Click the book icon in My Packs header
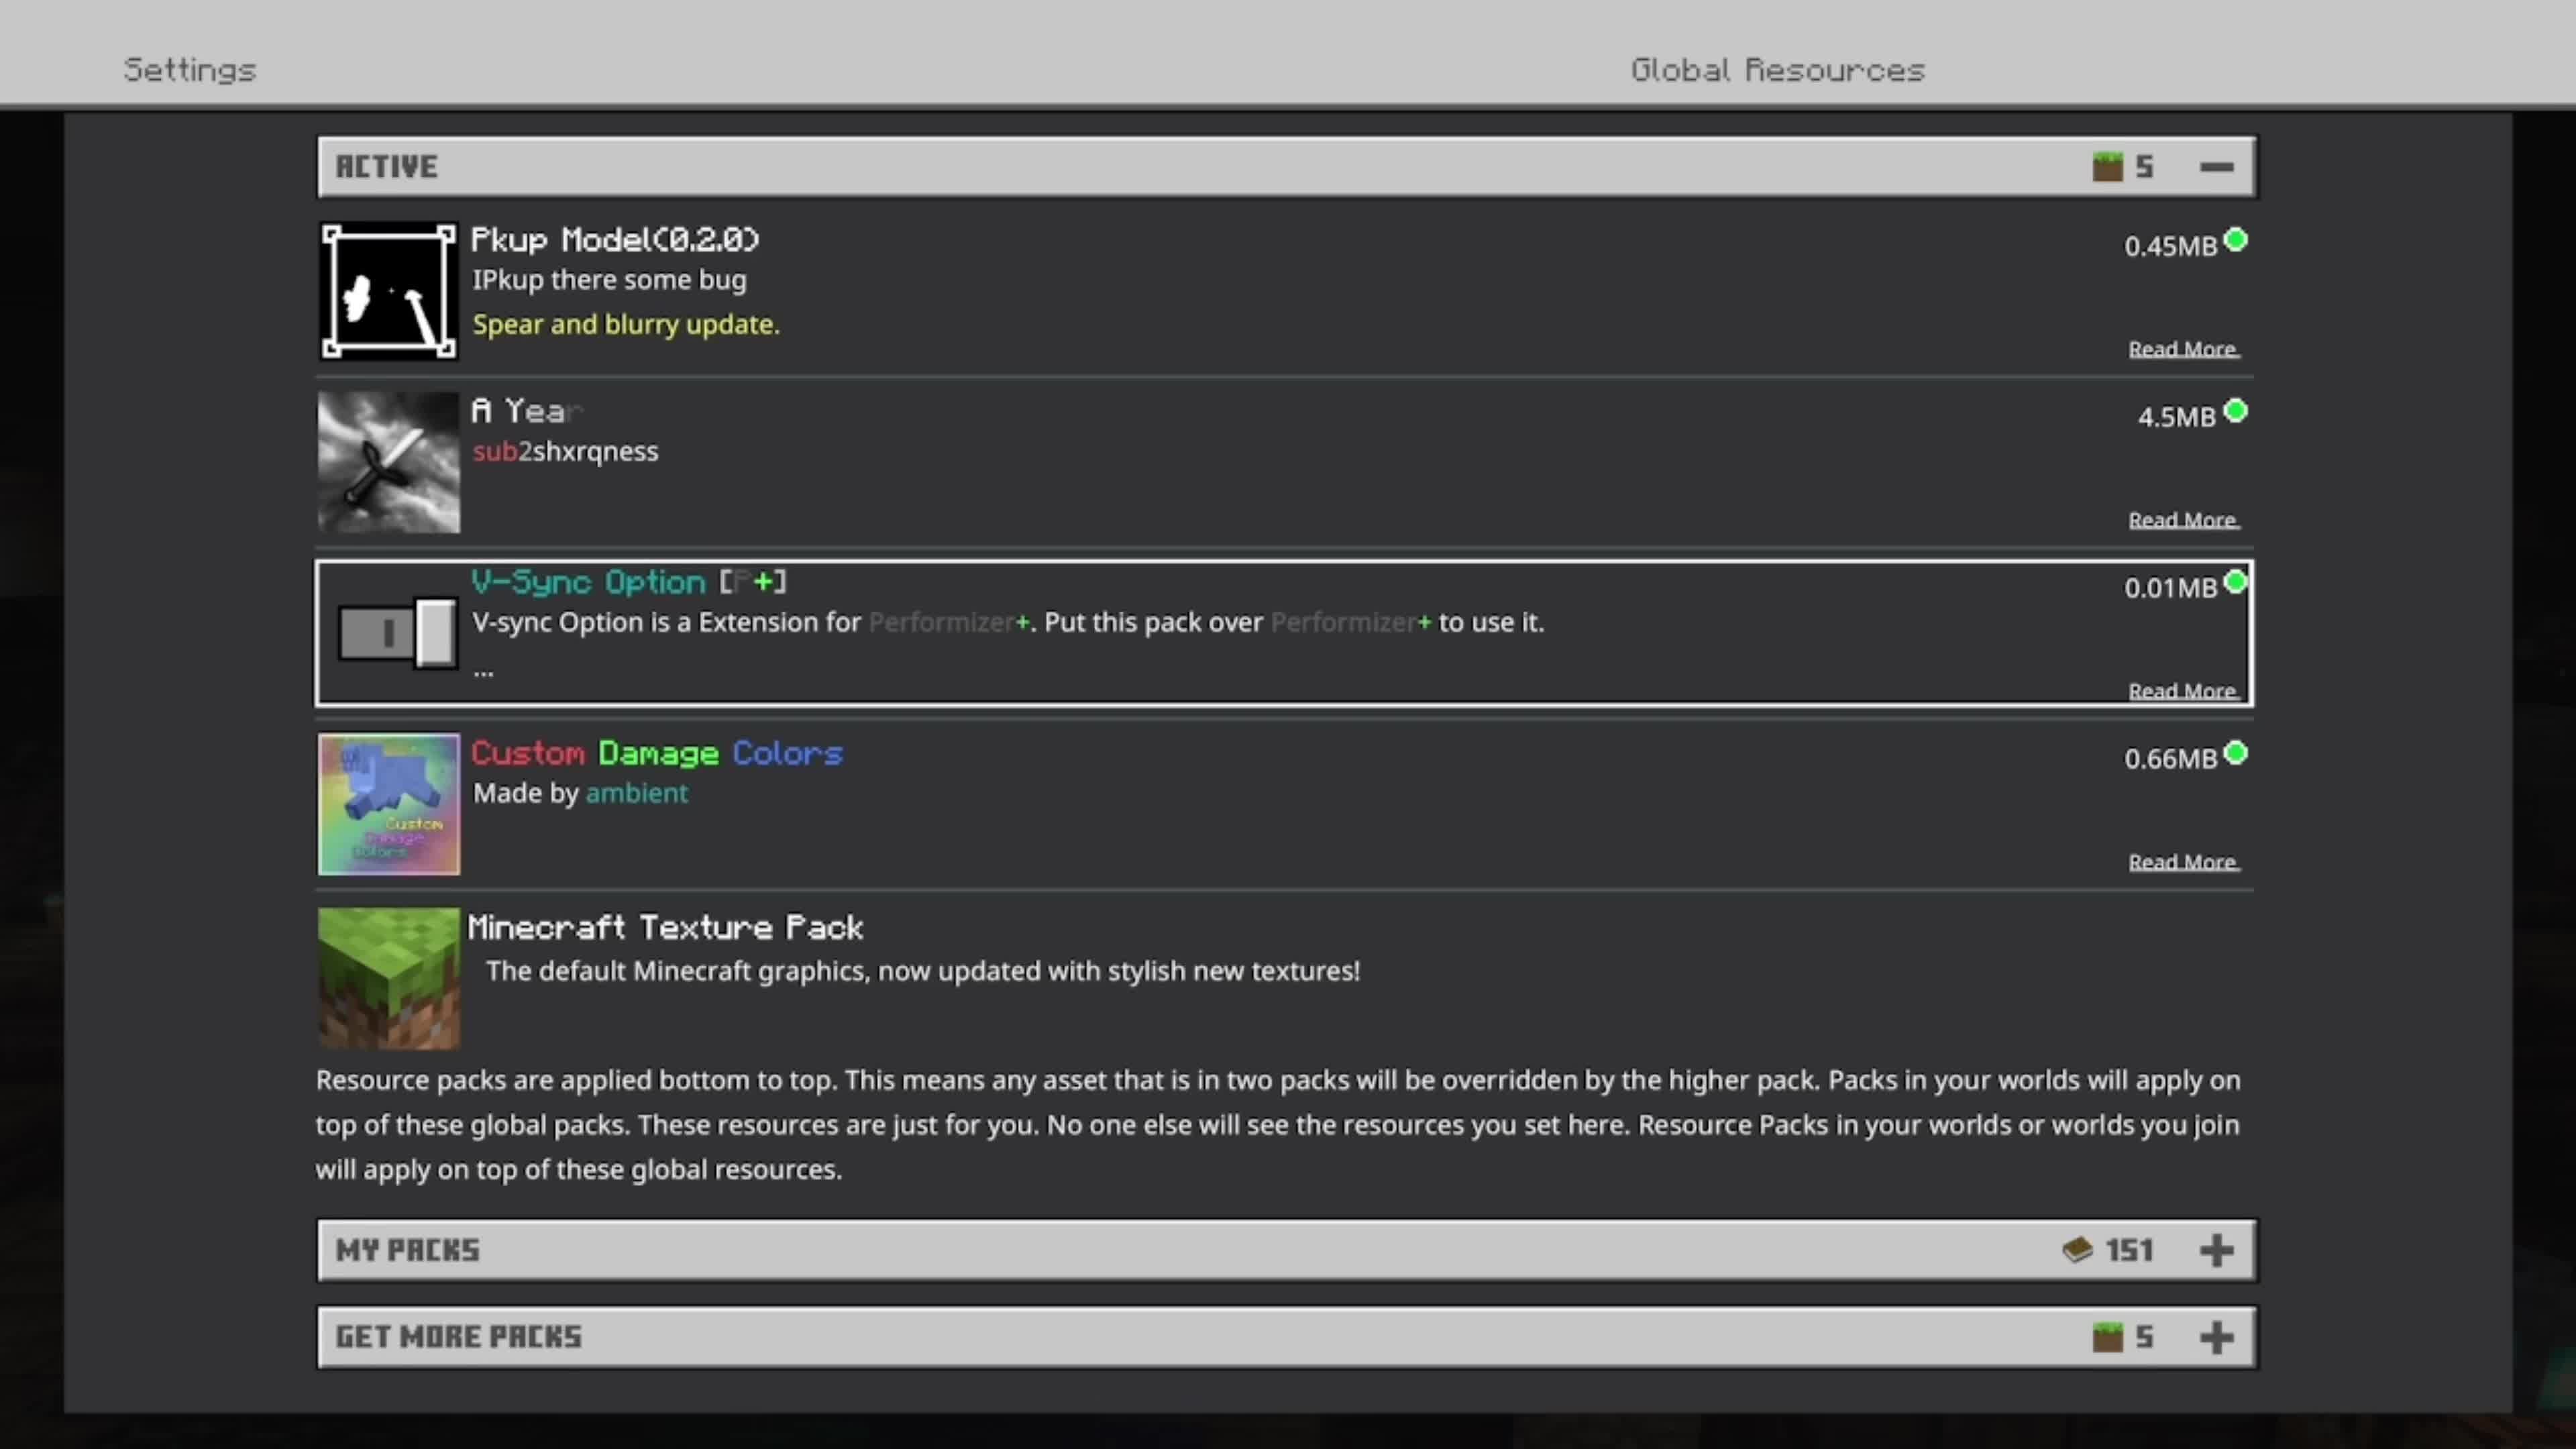 [2077, 1250]
